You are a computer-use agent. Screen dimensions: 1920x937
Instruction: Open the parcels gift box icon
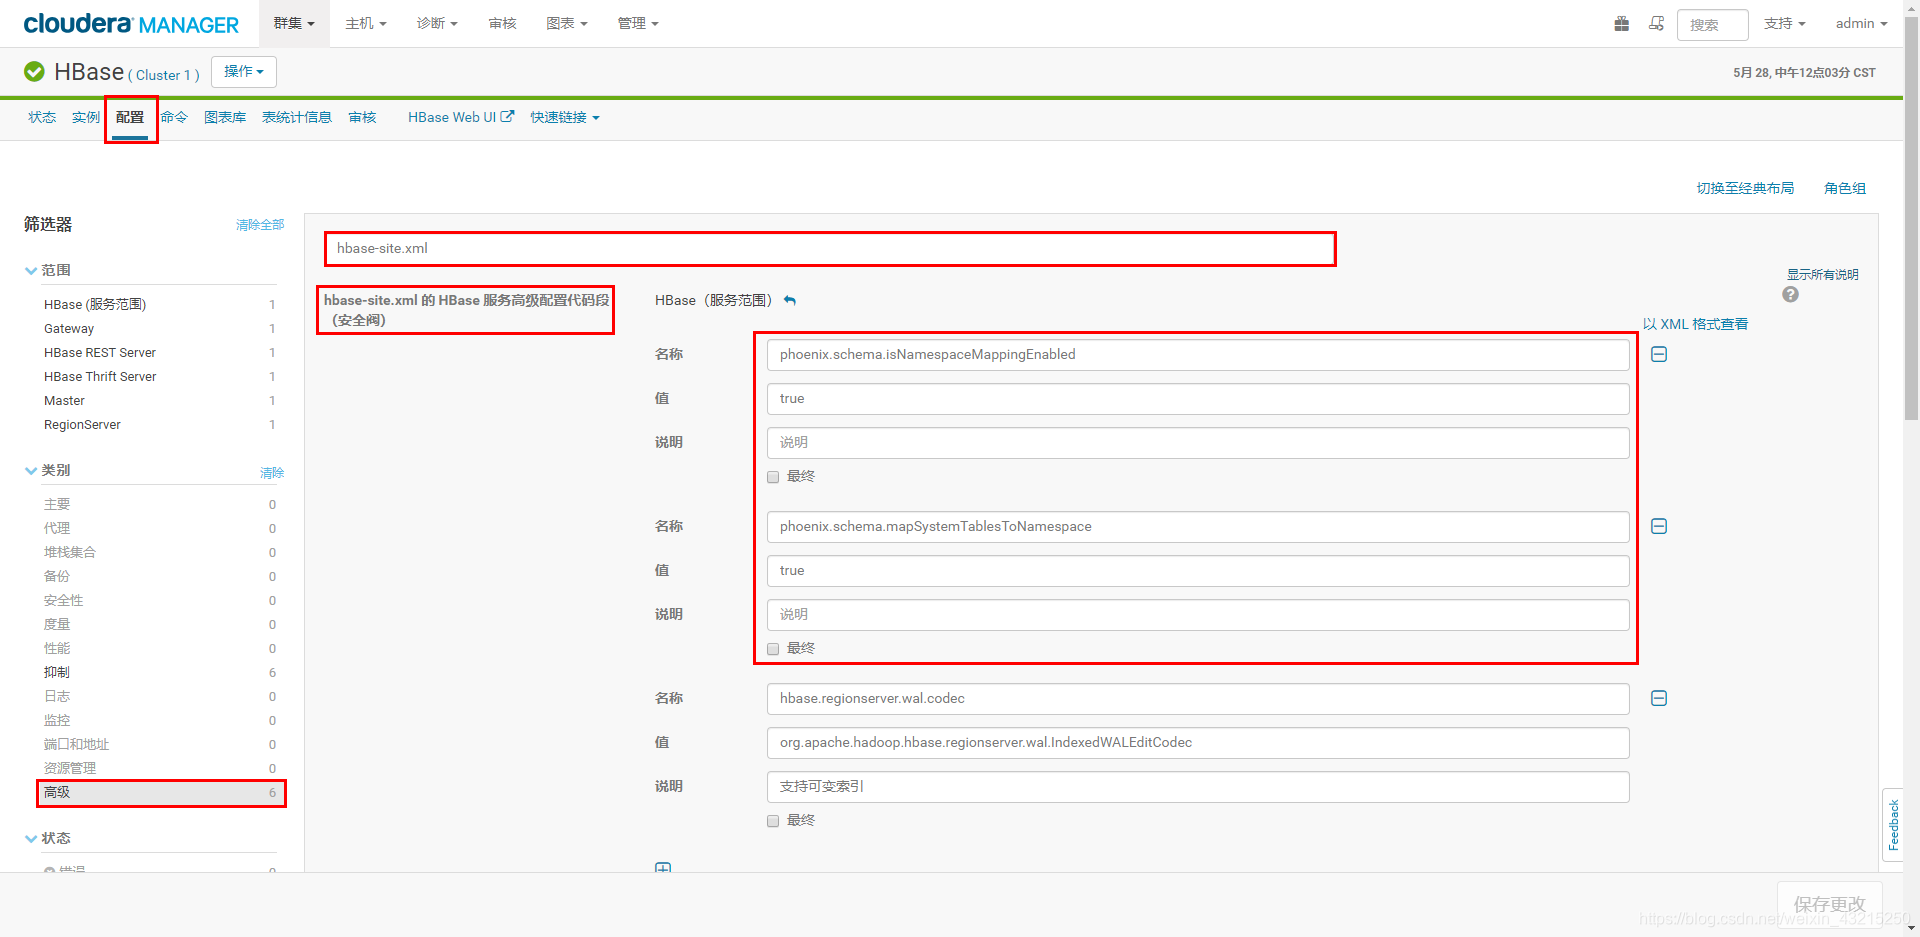(1621, 24)
